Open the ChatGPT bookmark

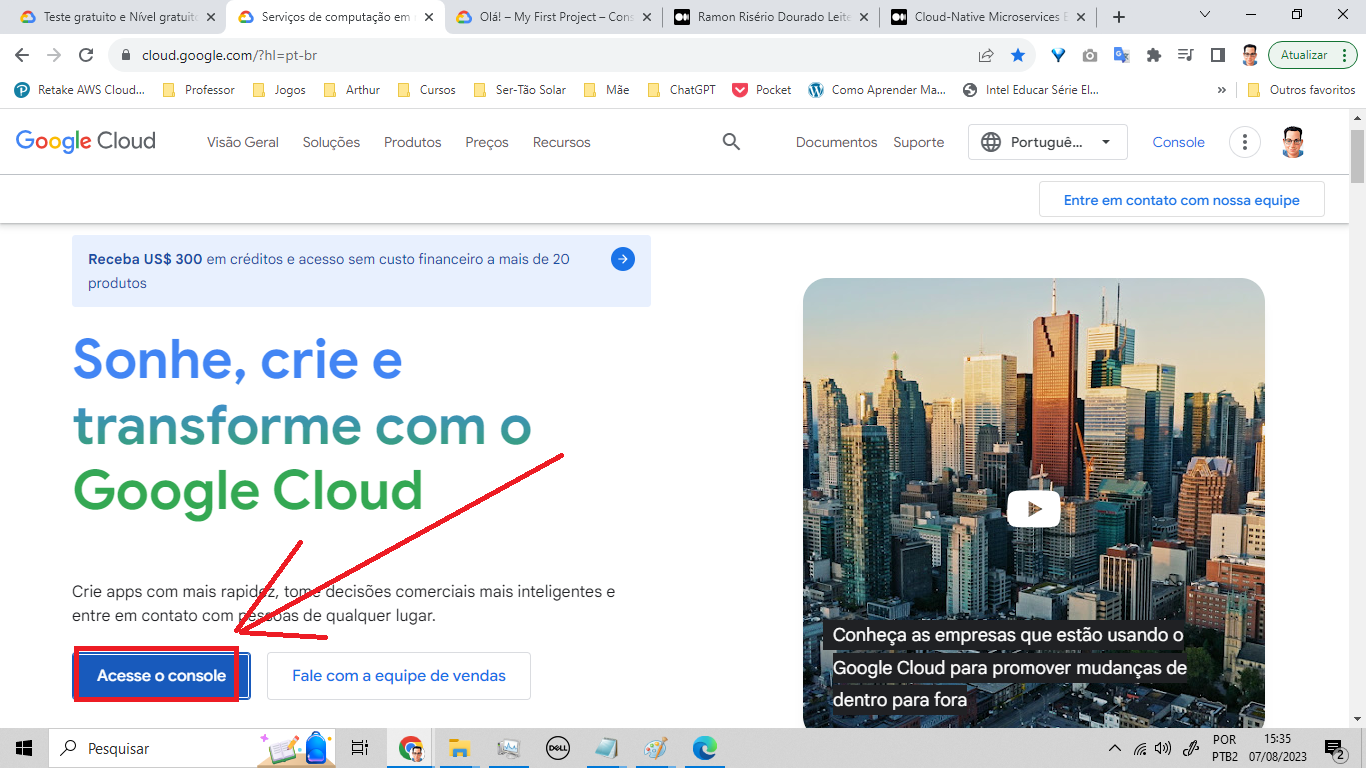[682, 90]
